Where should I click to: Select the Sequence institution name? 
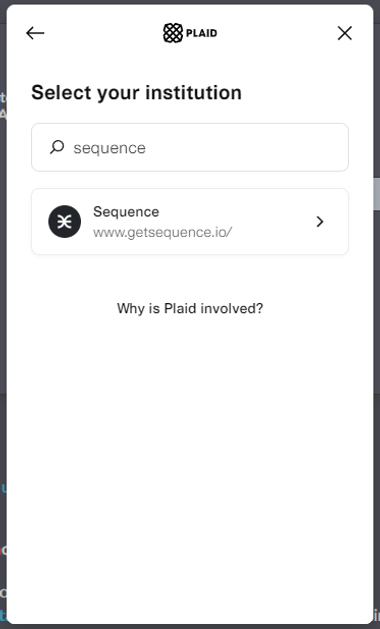(x=126, y=211)
